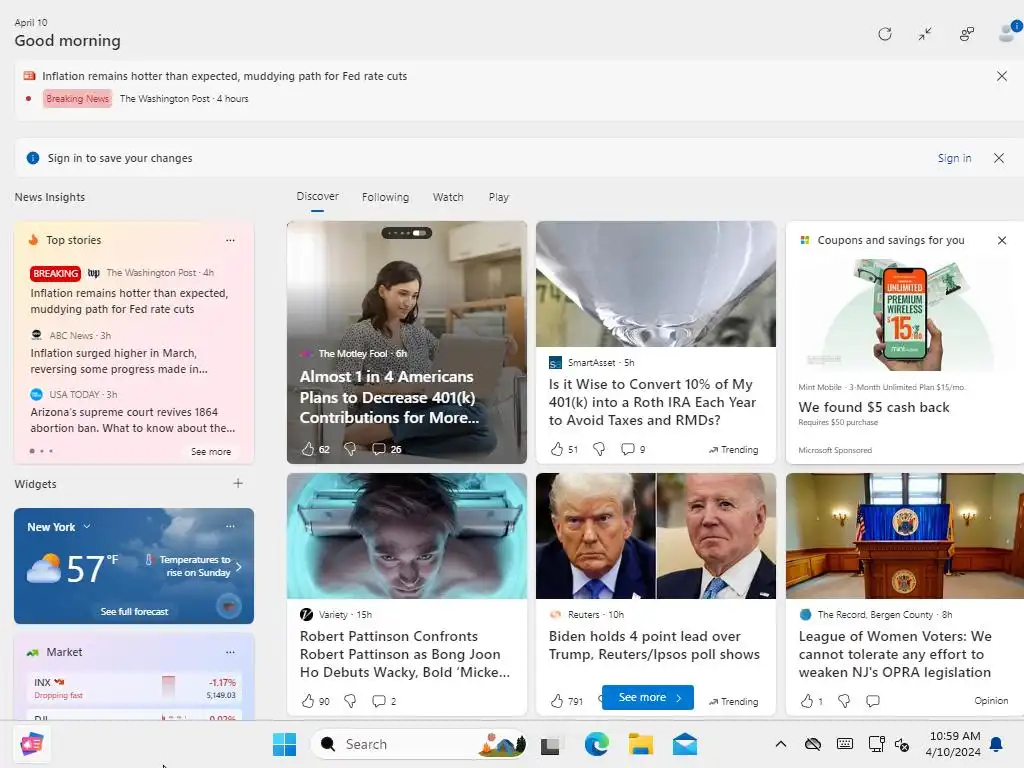Open the notification bell in taskbar
This screenshot has height=768, width=1024.
click(997, 744)
